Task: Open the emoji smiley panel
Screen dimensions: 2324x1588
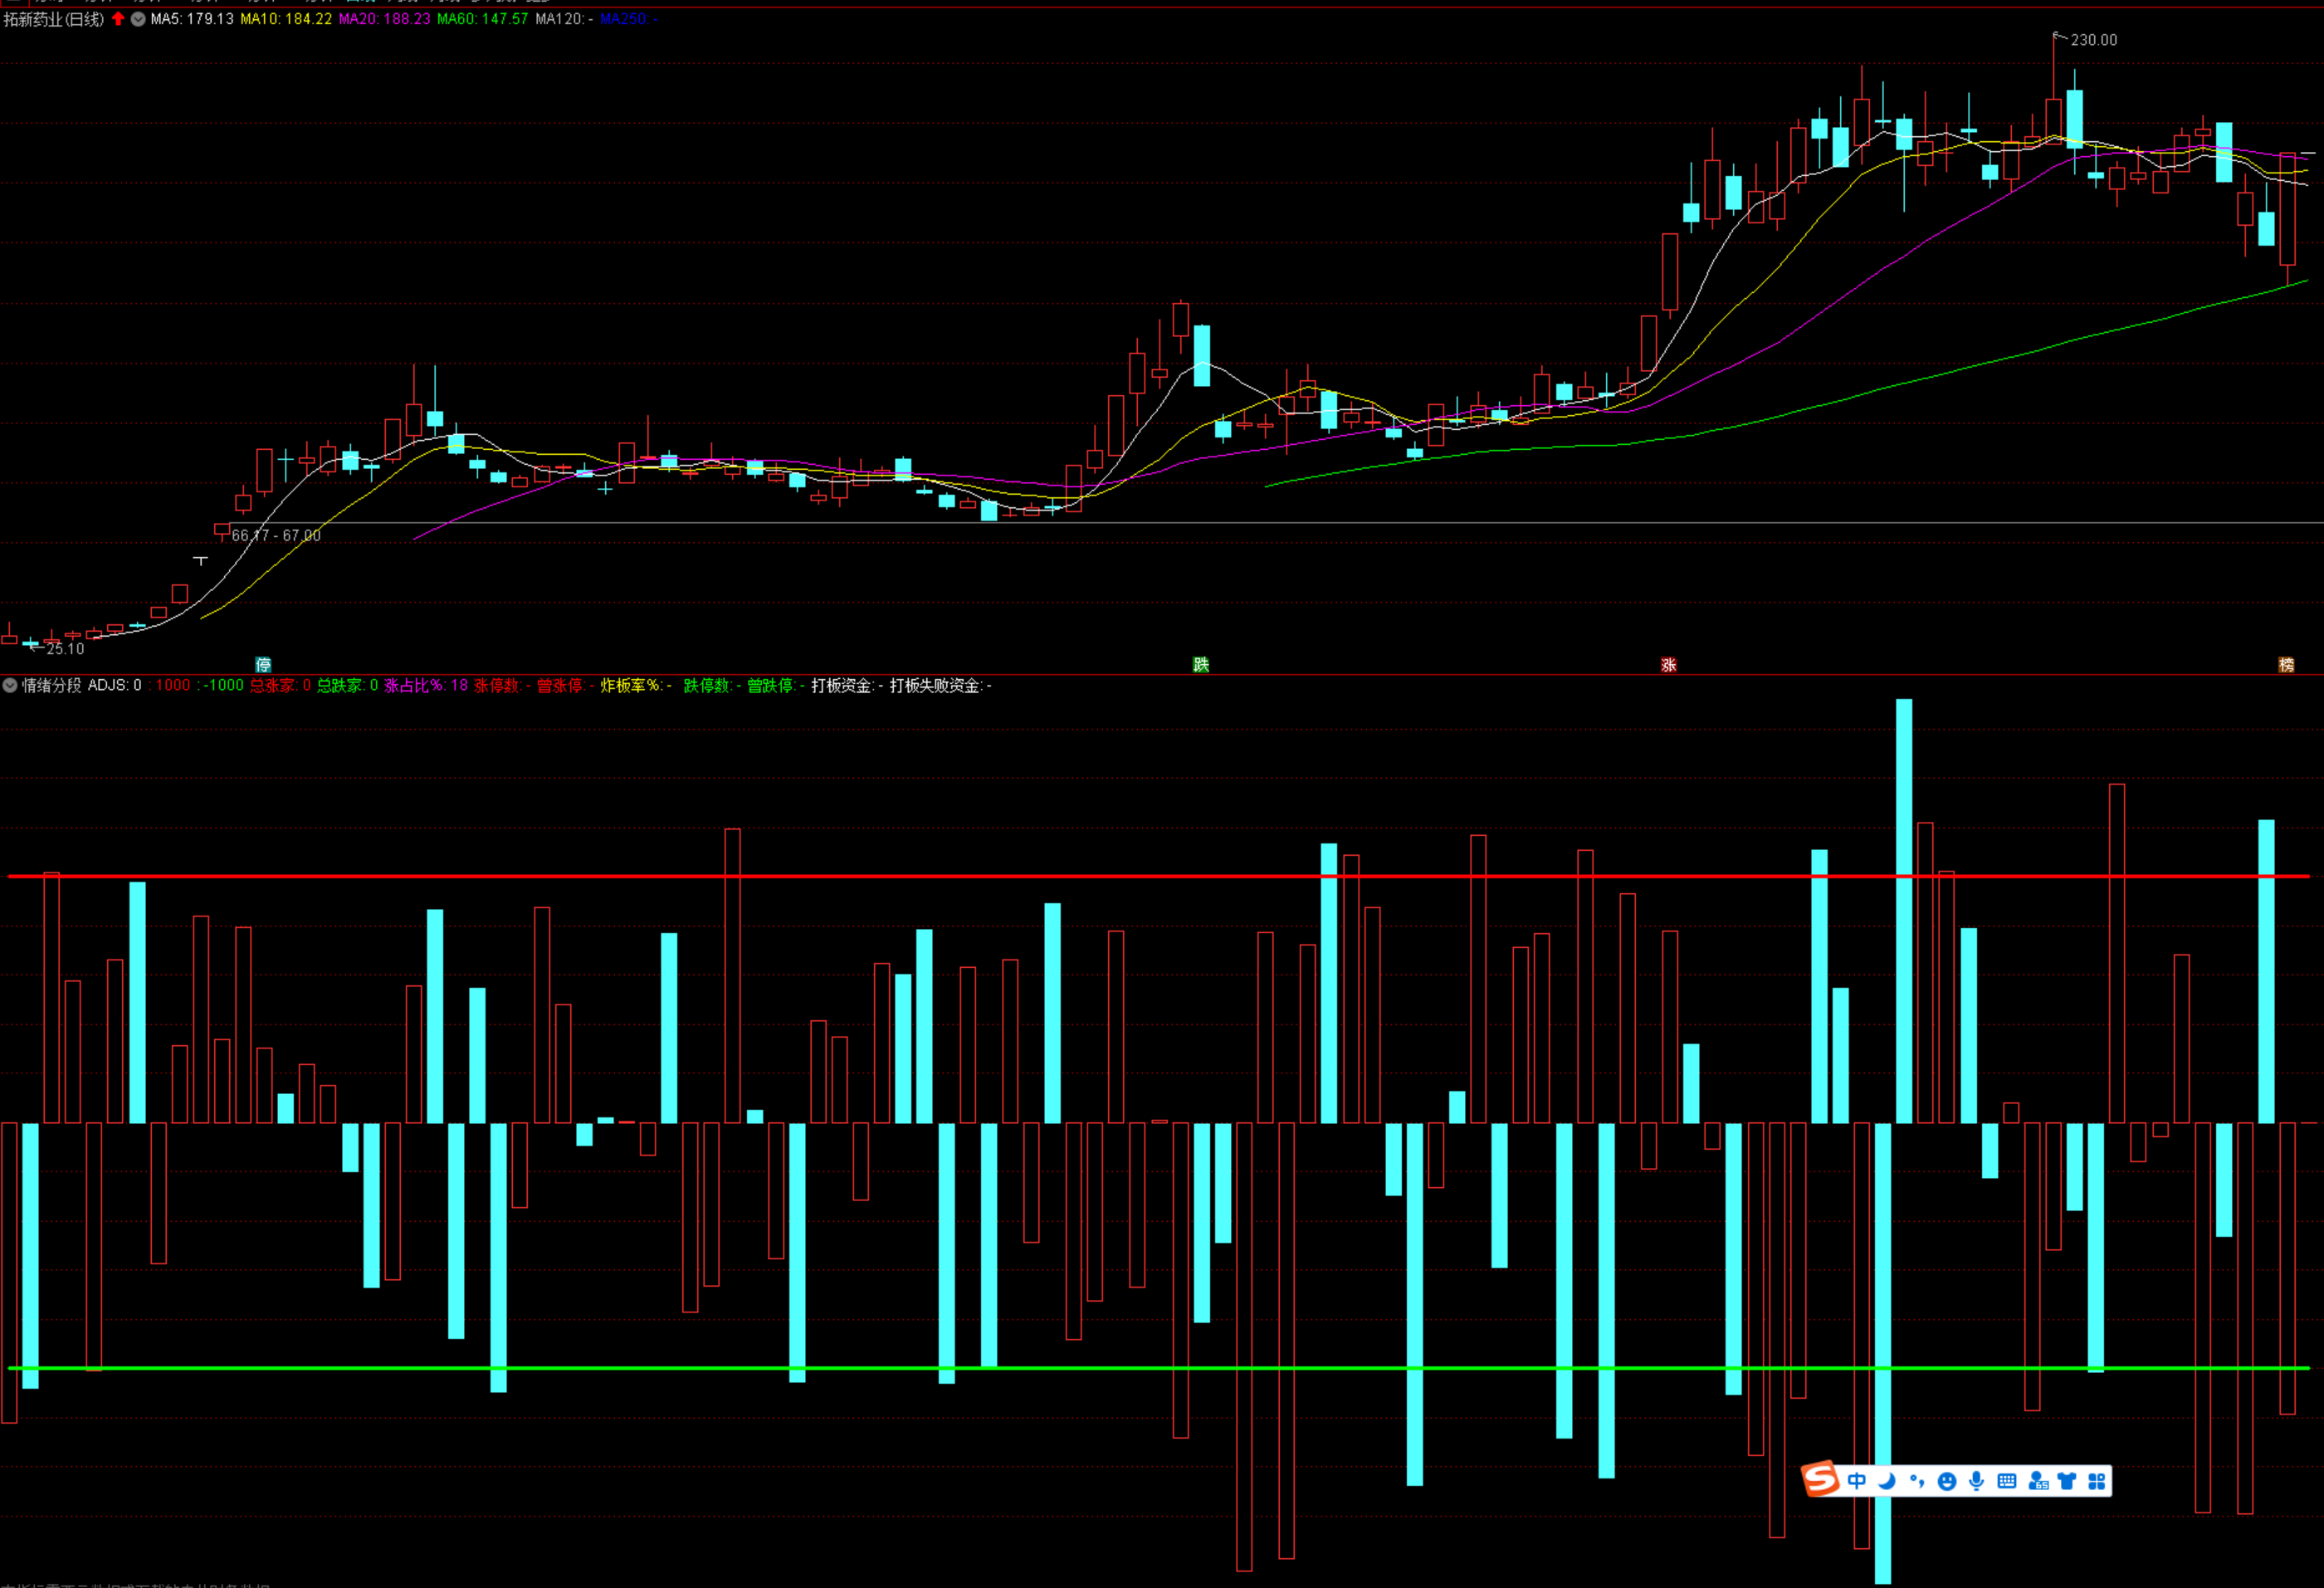Action: tap(1947, 1481)
